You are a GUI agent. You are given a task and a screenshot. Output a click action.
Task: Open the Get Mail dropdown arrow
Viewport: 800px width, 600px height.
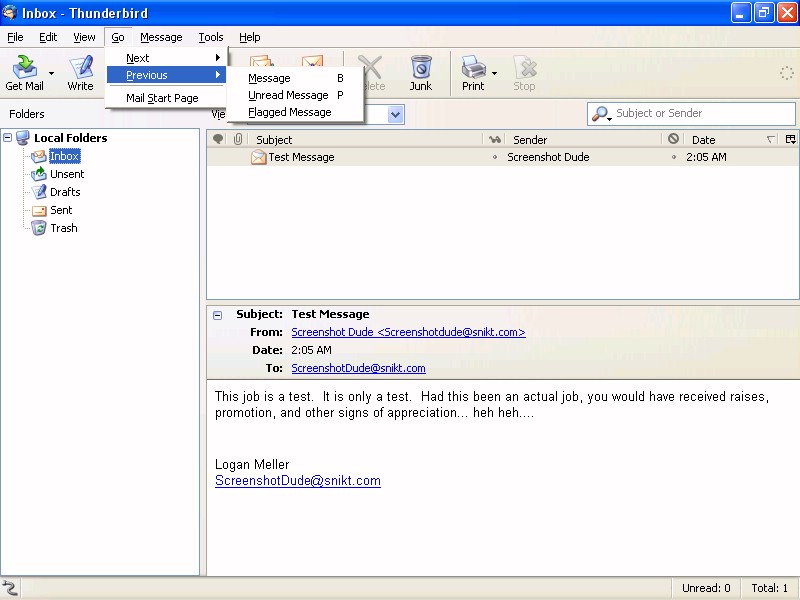(x=51, y=73)
